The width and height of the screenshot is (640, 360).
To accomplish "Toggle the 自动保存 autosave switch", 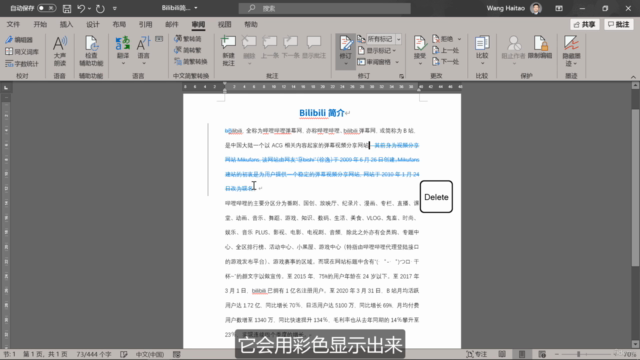I will coord(46,8).
